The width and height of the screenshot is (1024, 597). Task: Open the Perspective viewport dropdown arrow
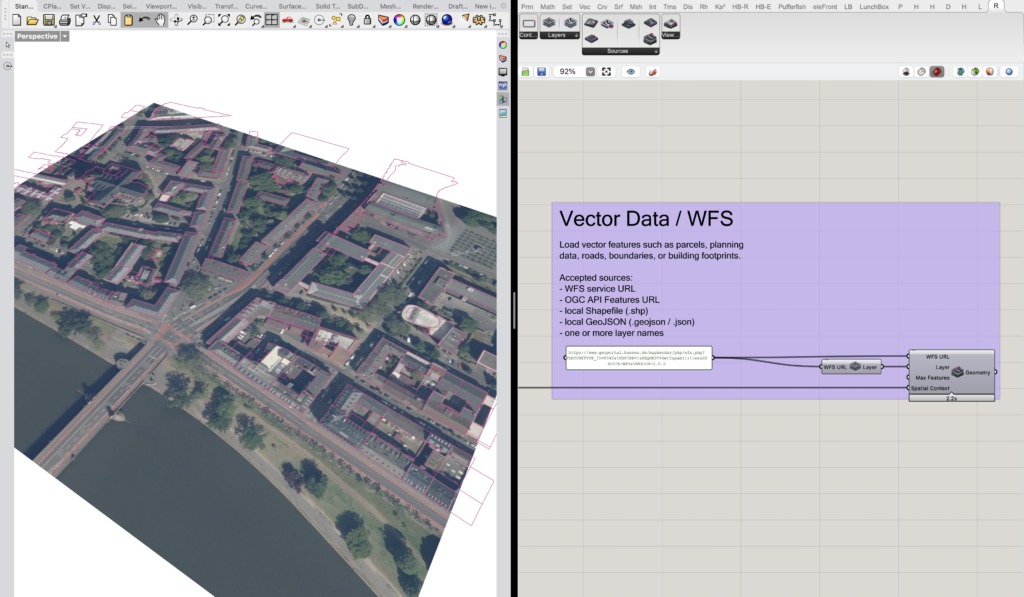point(65,37)
